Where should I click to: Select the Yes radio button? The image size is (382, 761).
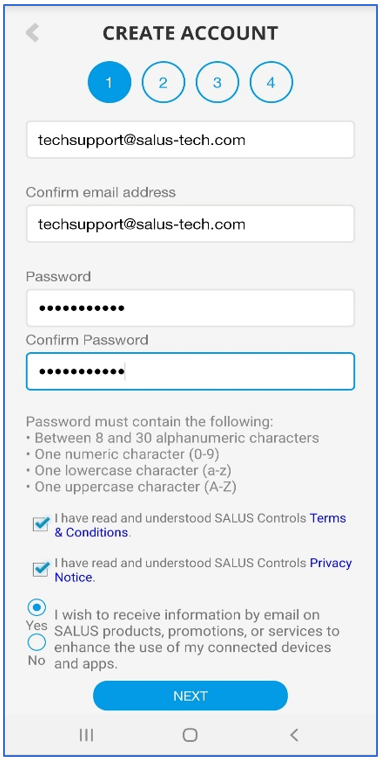tap(37, 608)
